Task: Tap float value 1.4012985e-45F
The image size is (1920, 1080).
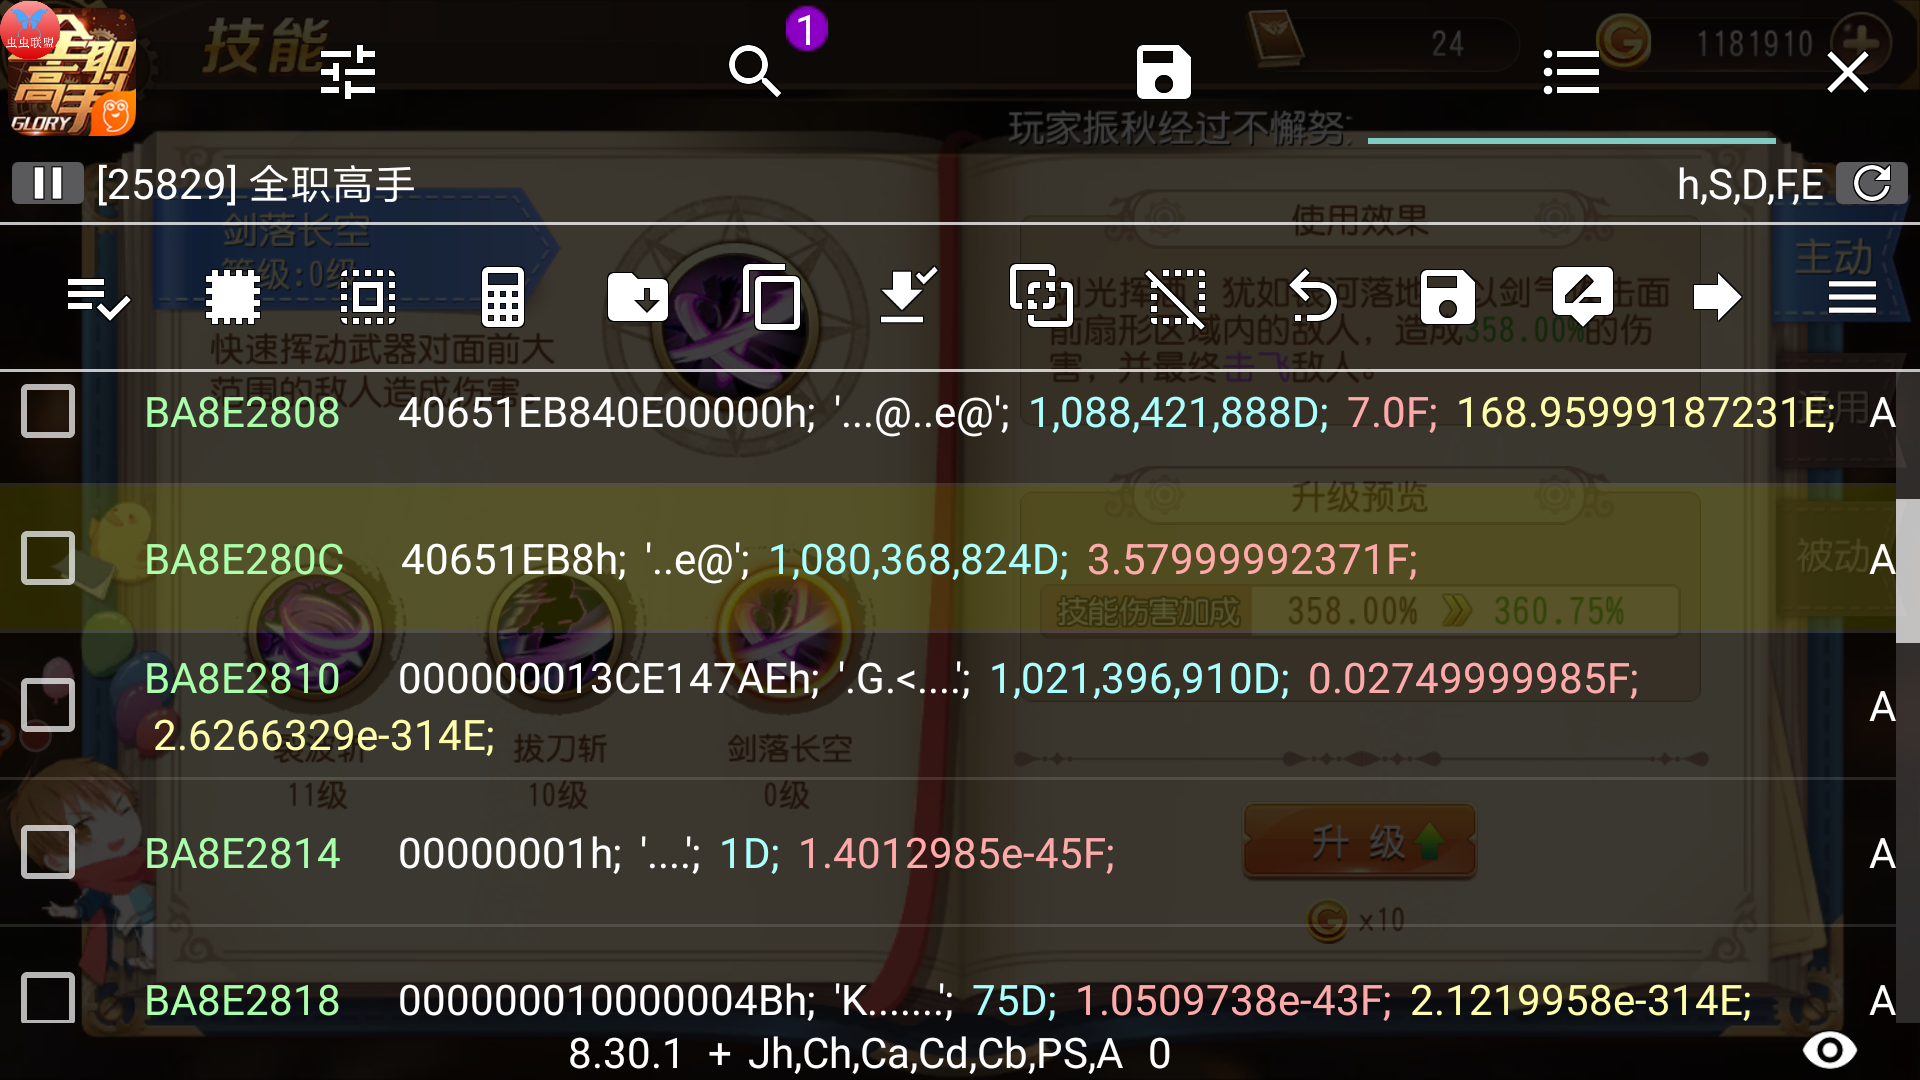Action: tap(956, 854)
